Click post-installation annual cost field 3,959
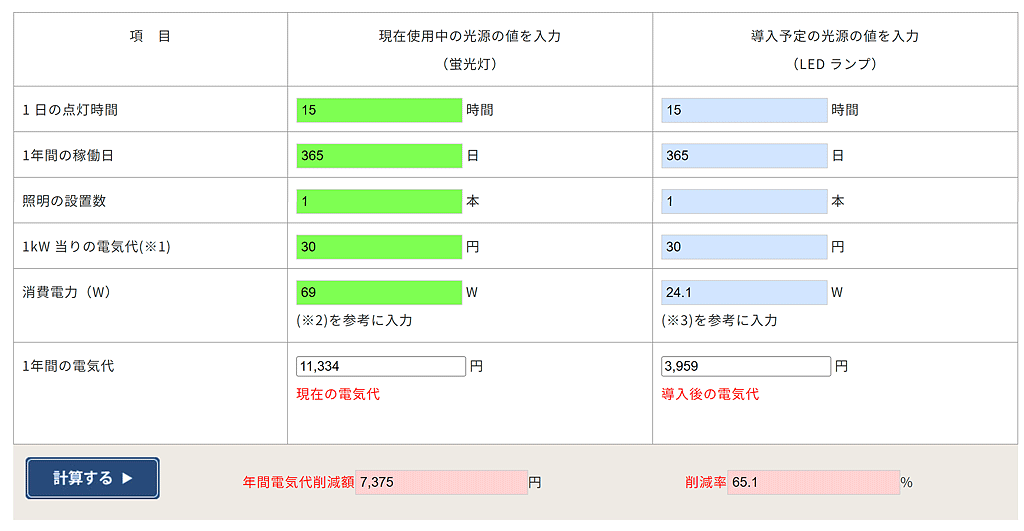The height and width of the screenshot is (531, 1024). pos(746,367)
